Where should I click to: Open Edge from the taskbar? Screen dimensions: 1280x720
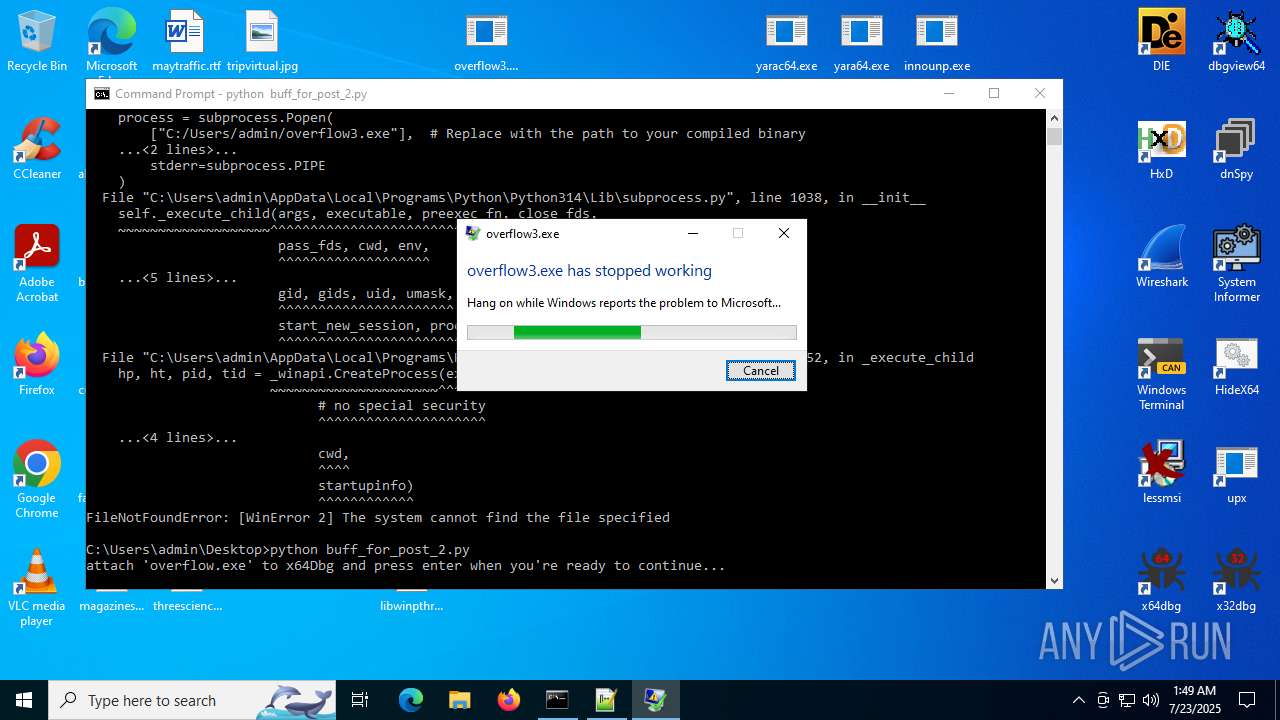[411, 700]
